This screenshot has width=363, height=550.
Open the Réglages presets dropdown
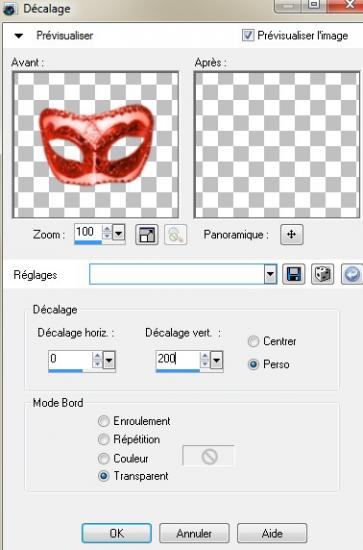click(270, 274)
